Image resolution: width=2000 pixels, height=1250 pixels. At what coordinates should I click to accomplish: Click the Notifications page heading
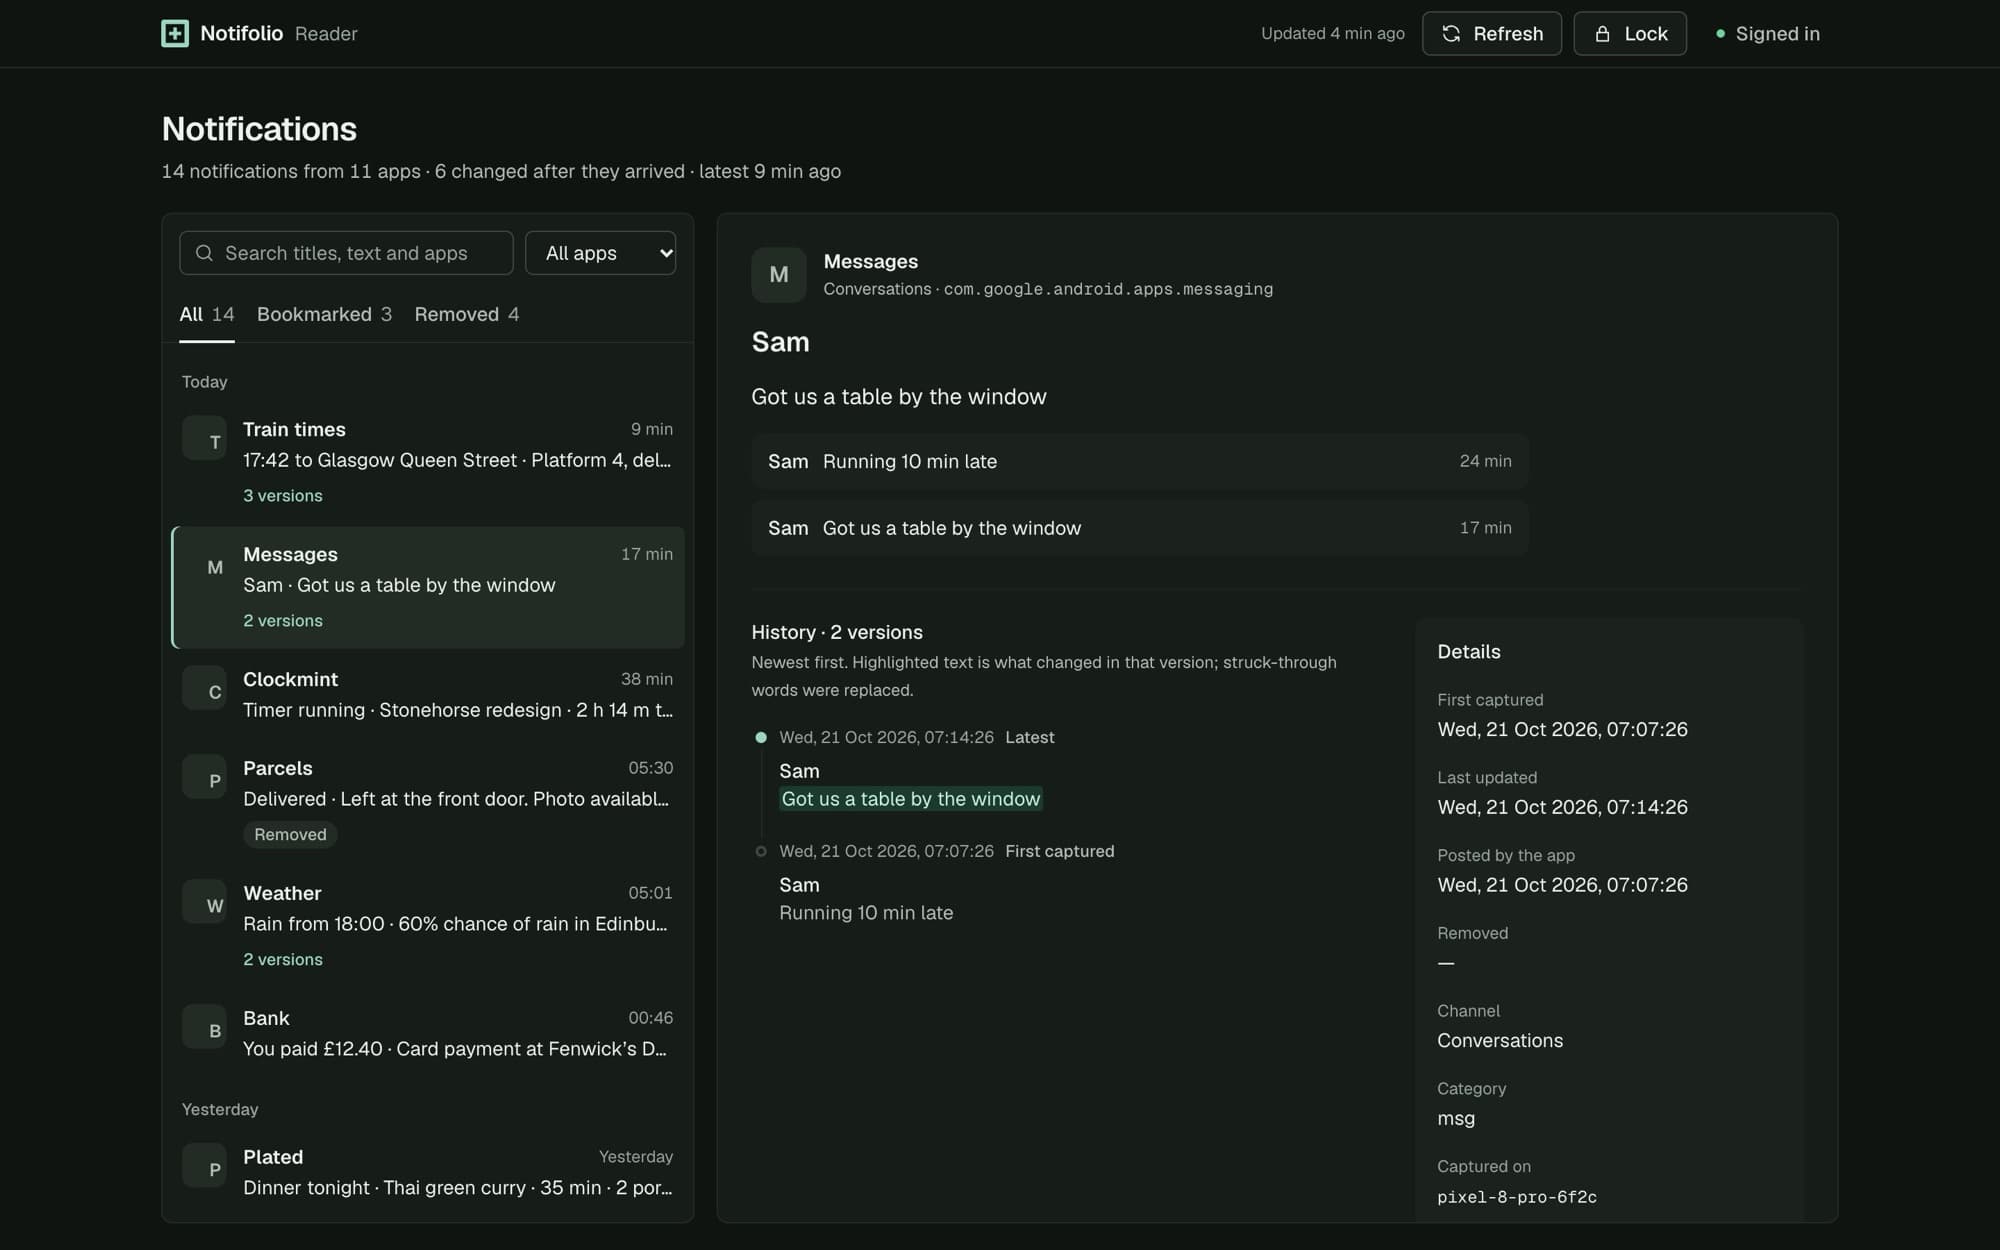259,129
